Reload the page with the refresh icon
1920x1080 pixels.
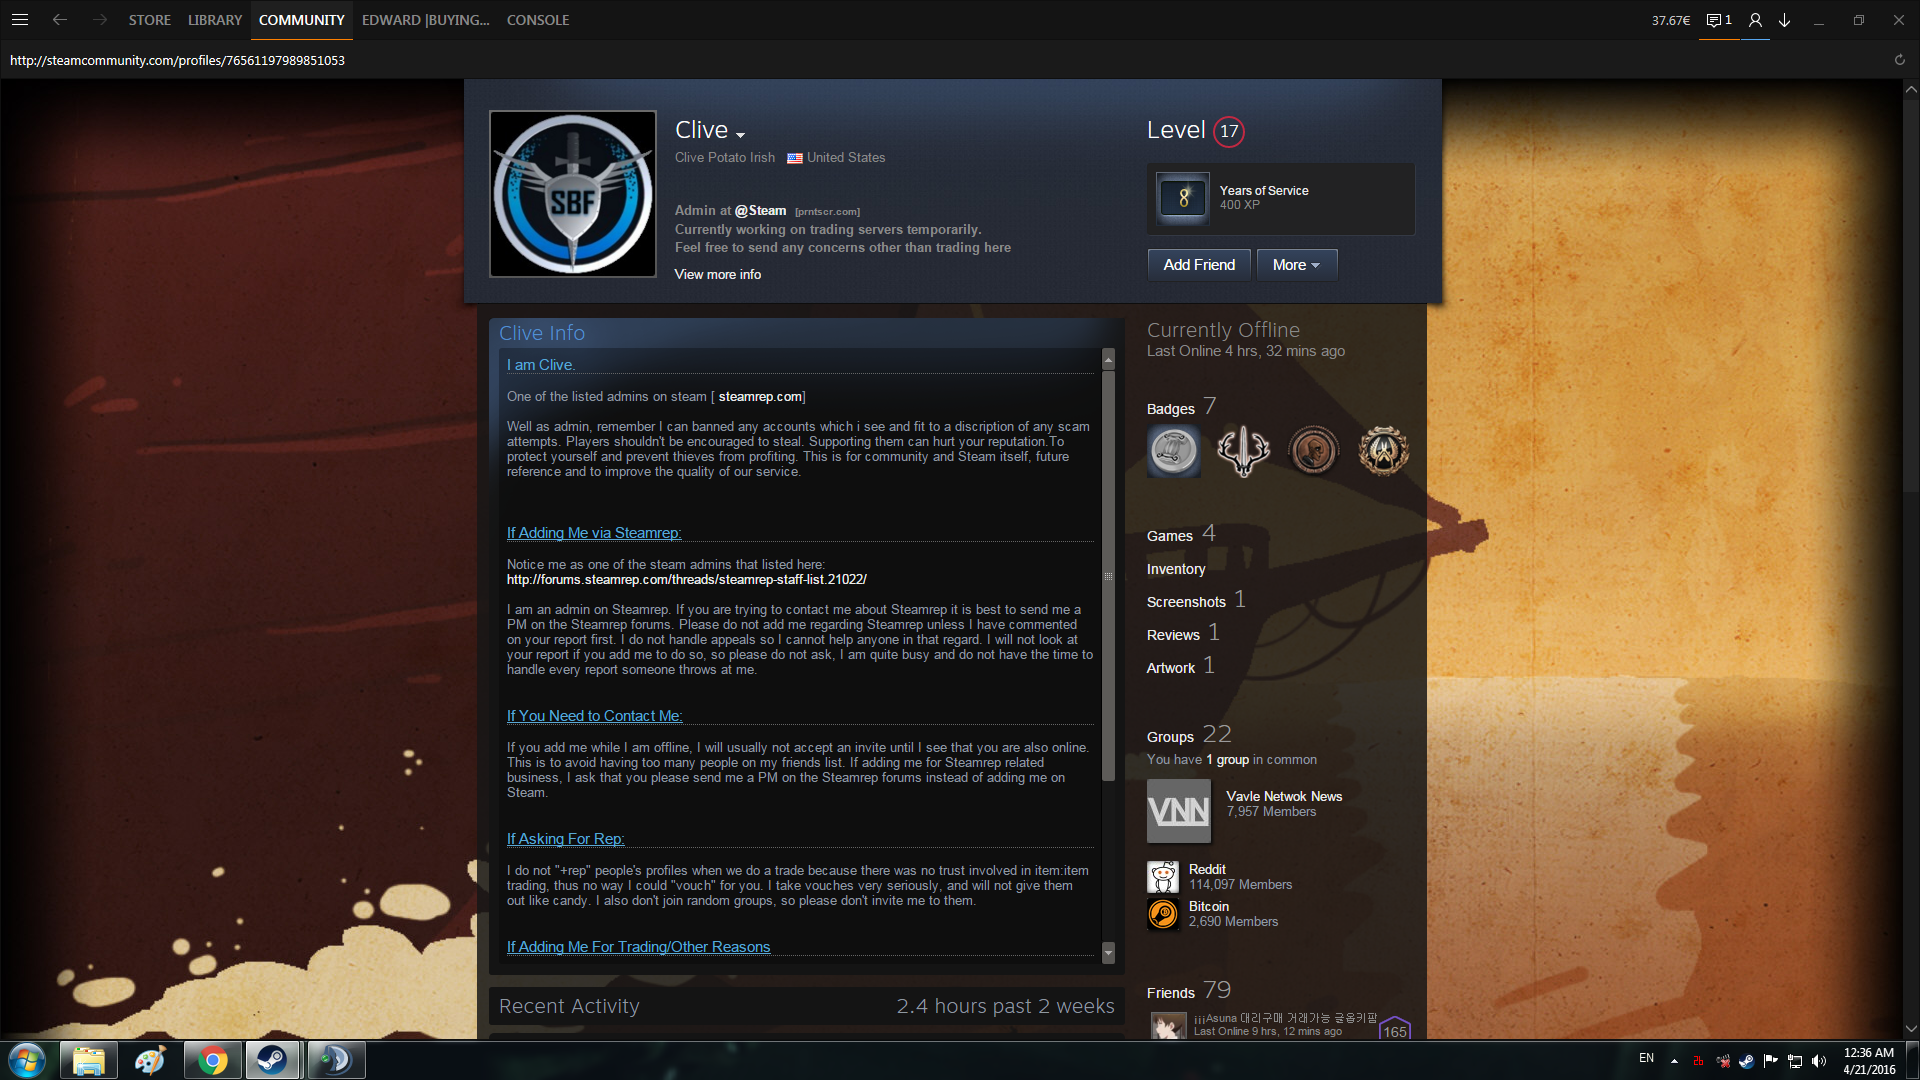1899,60
